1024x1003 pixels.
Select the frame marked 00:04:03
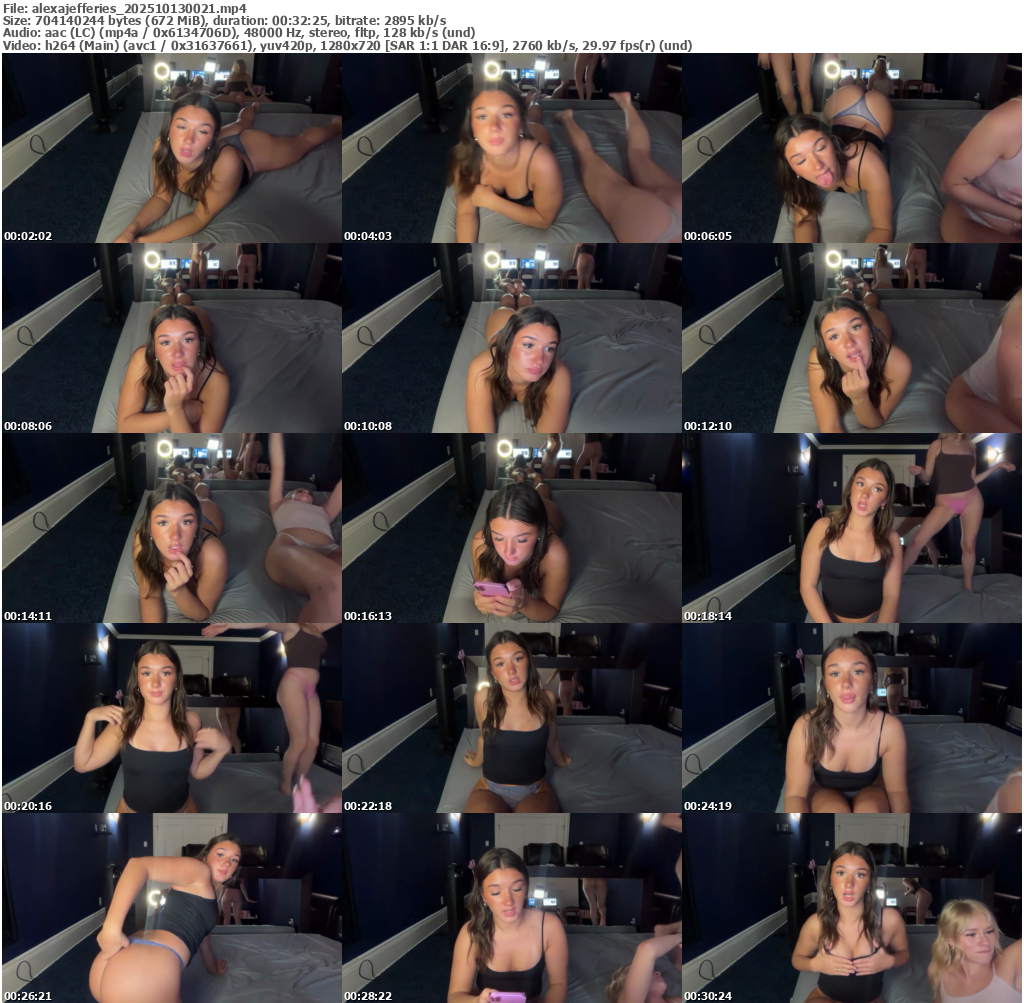[511, 148]
